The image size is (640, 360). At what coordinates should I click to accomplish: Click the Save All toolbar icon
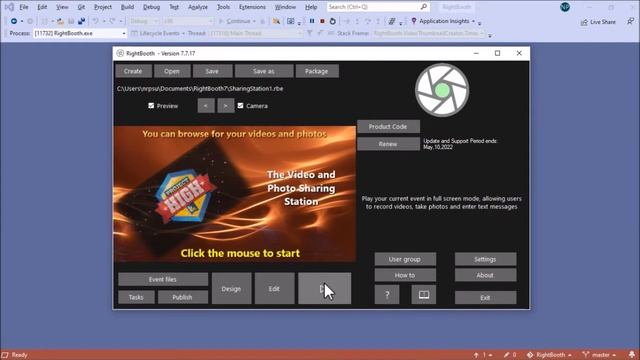(81, 21)
